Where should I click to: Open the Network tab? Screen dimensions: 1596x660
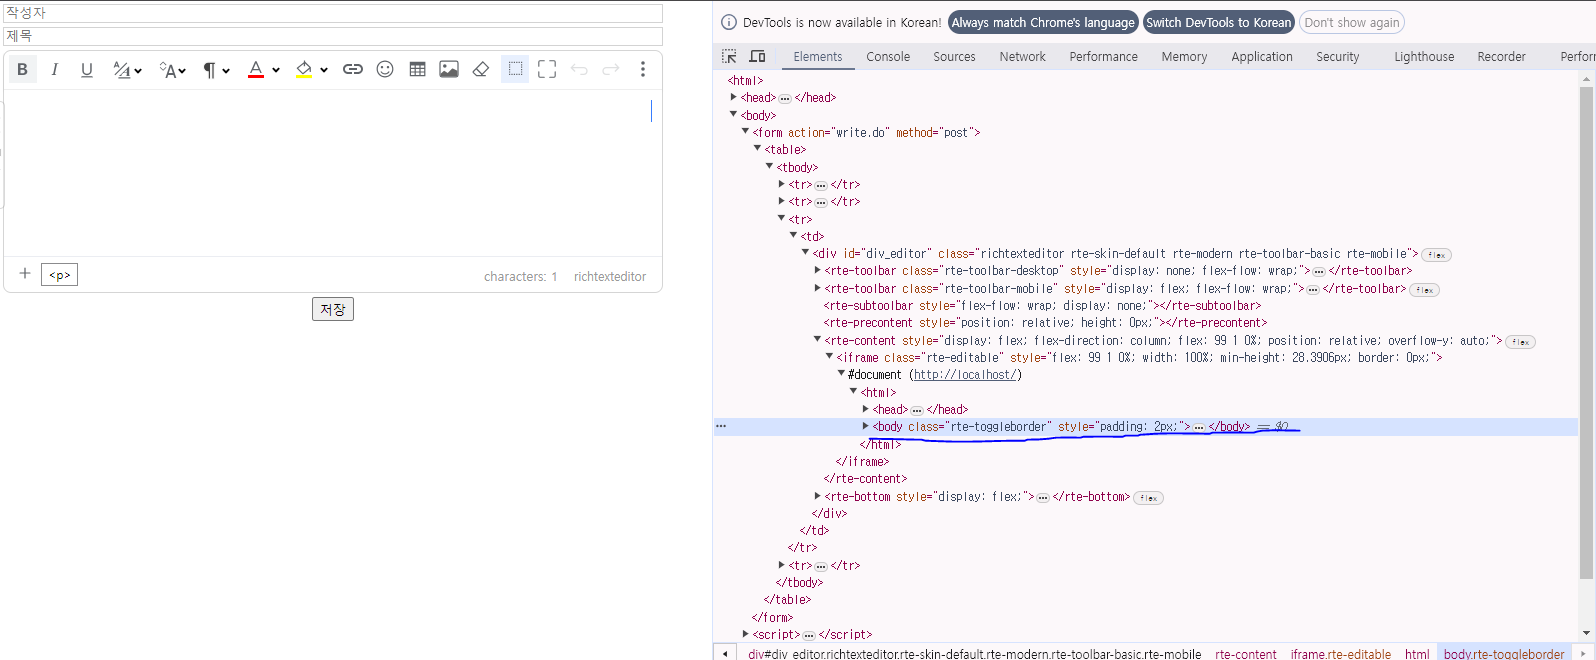[1022, 57]
